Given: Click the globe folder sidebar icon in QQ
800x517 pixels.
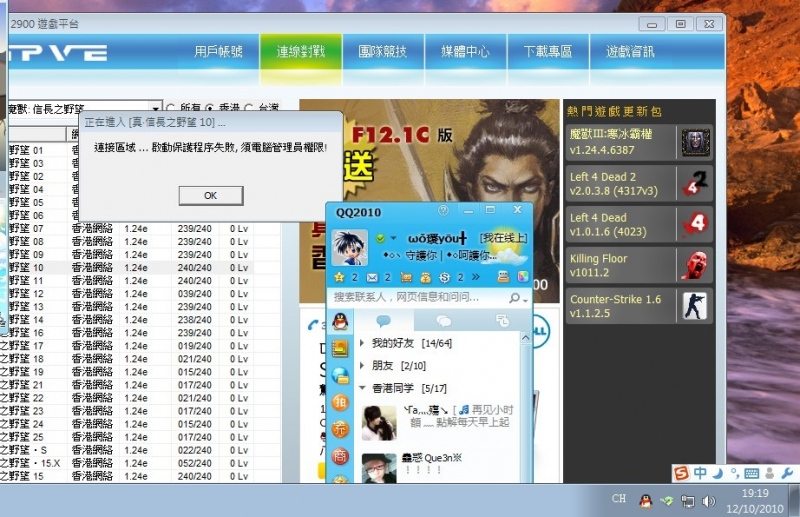Looking at the screenshot, I should 340,376.
